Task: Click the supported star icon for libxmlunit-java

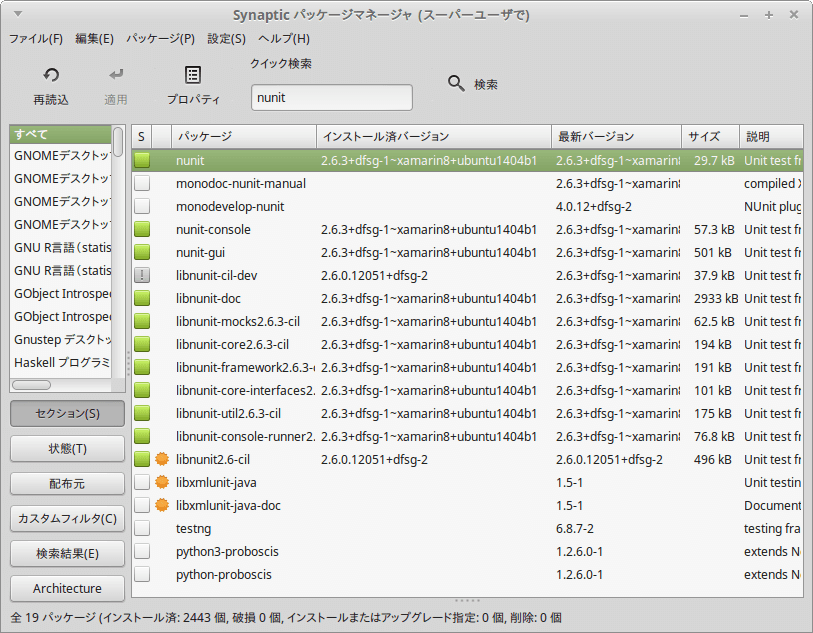Action: (x=162, y=482)
